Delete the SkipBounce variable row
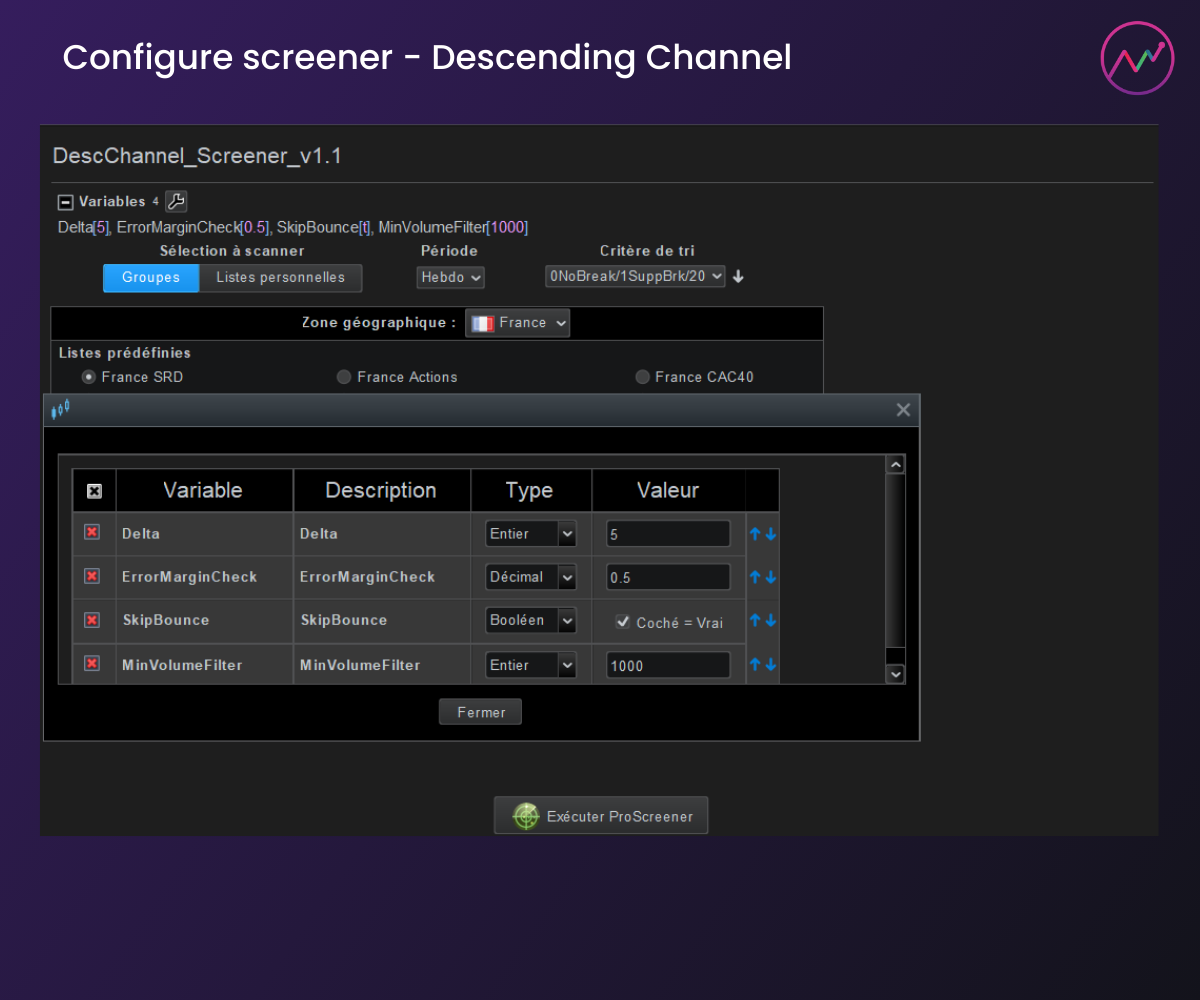This screenshot has width=1200, height=1000. [x=92, y=620]
